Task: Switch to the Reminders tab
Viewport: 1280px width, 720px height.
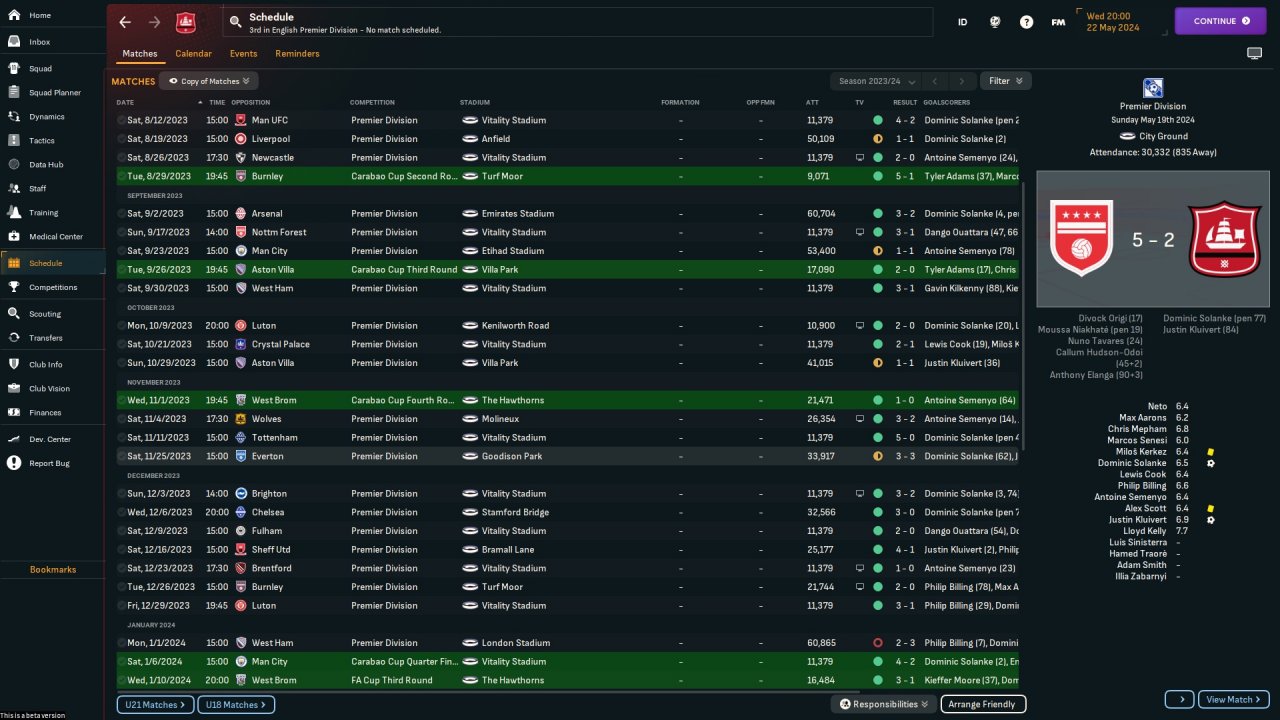Action: pyautogui.click(x=297, y=53)
